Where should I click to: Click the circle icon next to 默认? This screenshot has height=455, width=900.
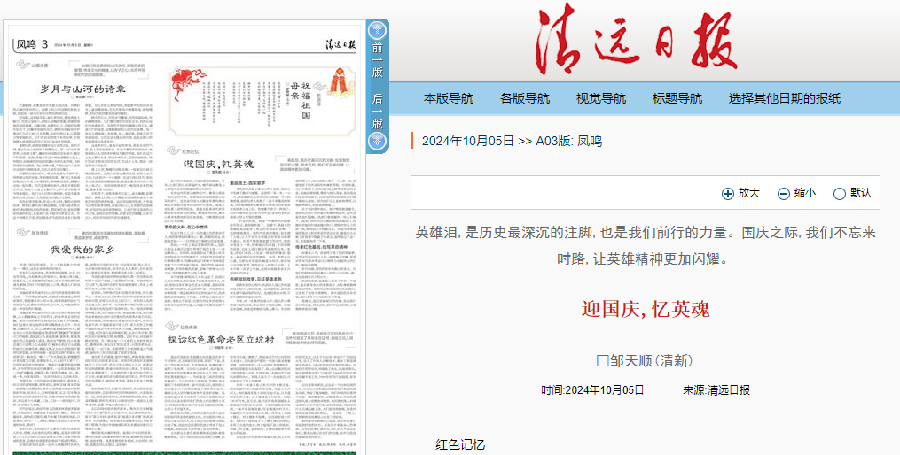(839, 194)
